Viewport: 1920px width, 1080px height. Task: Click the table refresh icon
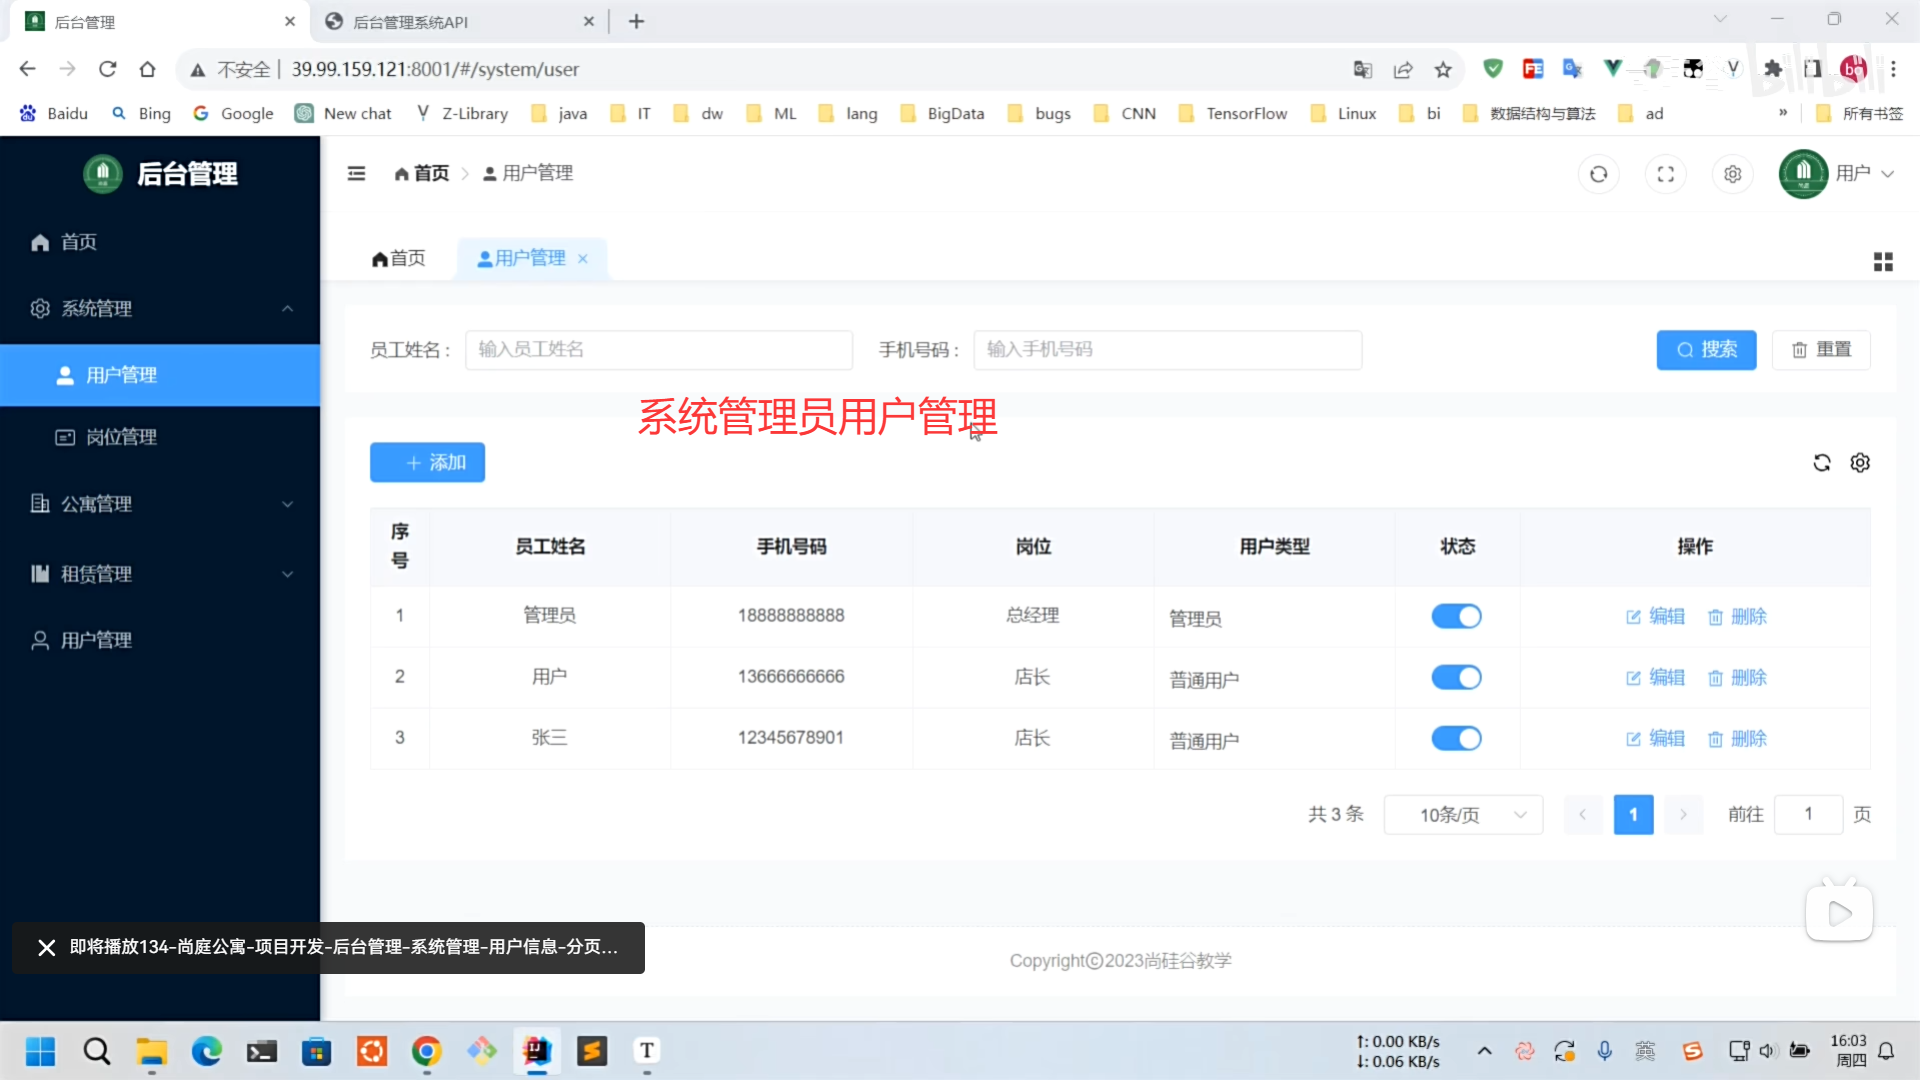(1821, 463)
